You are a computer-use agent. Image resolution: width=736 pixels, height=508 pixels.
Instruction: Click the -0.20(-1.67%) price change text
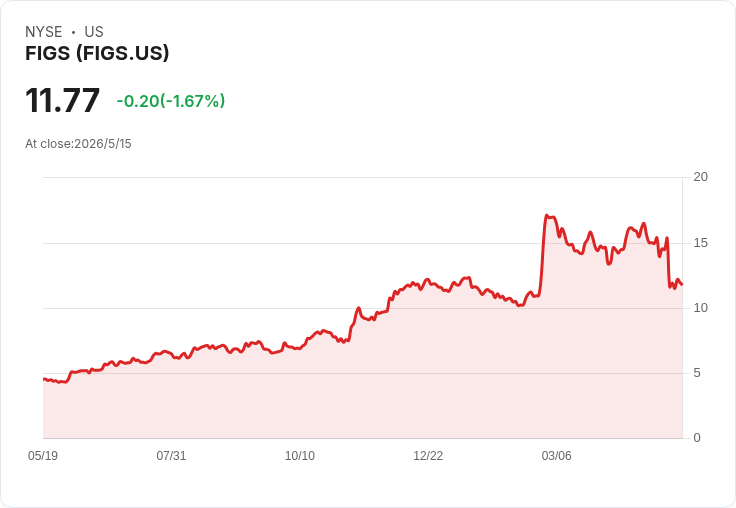(171, 101)
